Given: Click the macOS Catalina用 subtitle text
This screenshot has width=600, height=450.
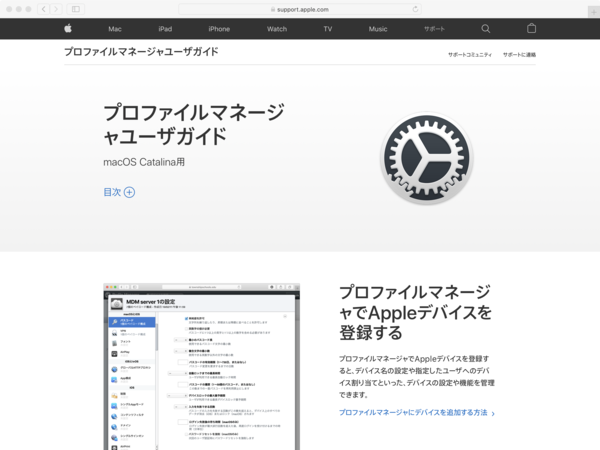Looking at the screenshot, I should [144, 162].
